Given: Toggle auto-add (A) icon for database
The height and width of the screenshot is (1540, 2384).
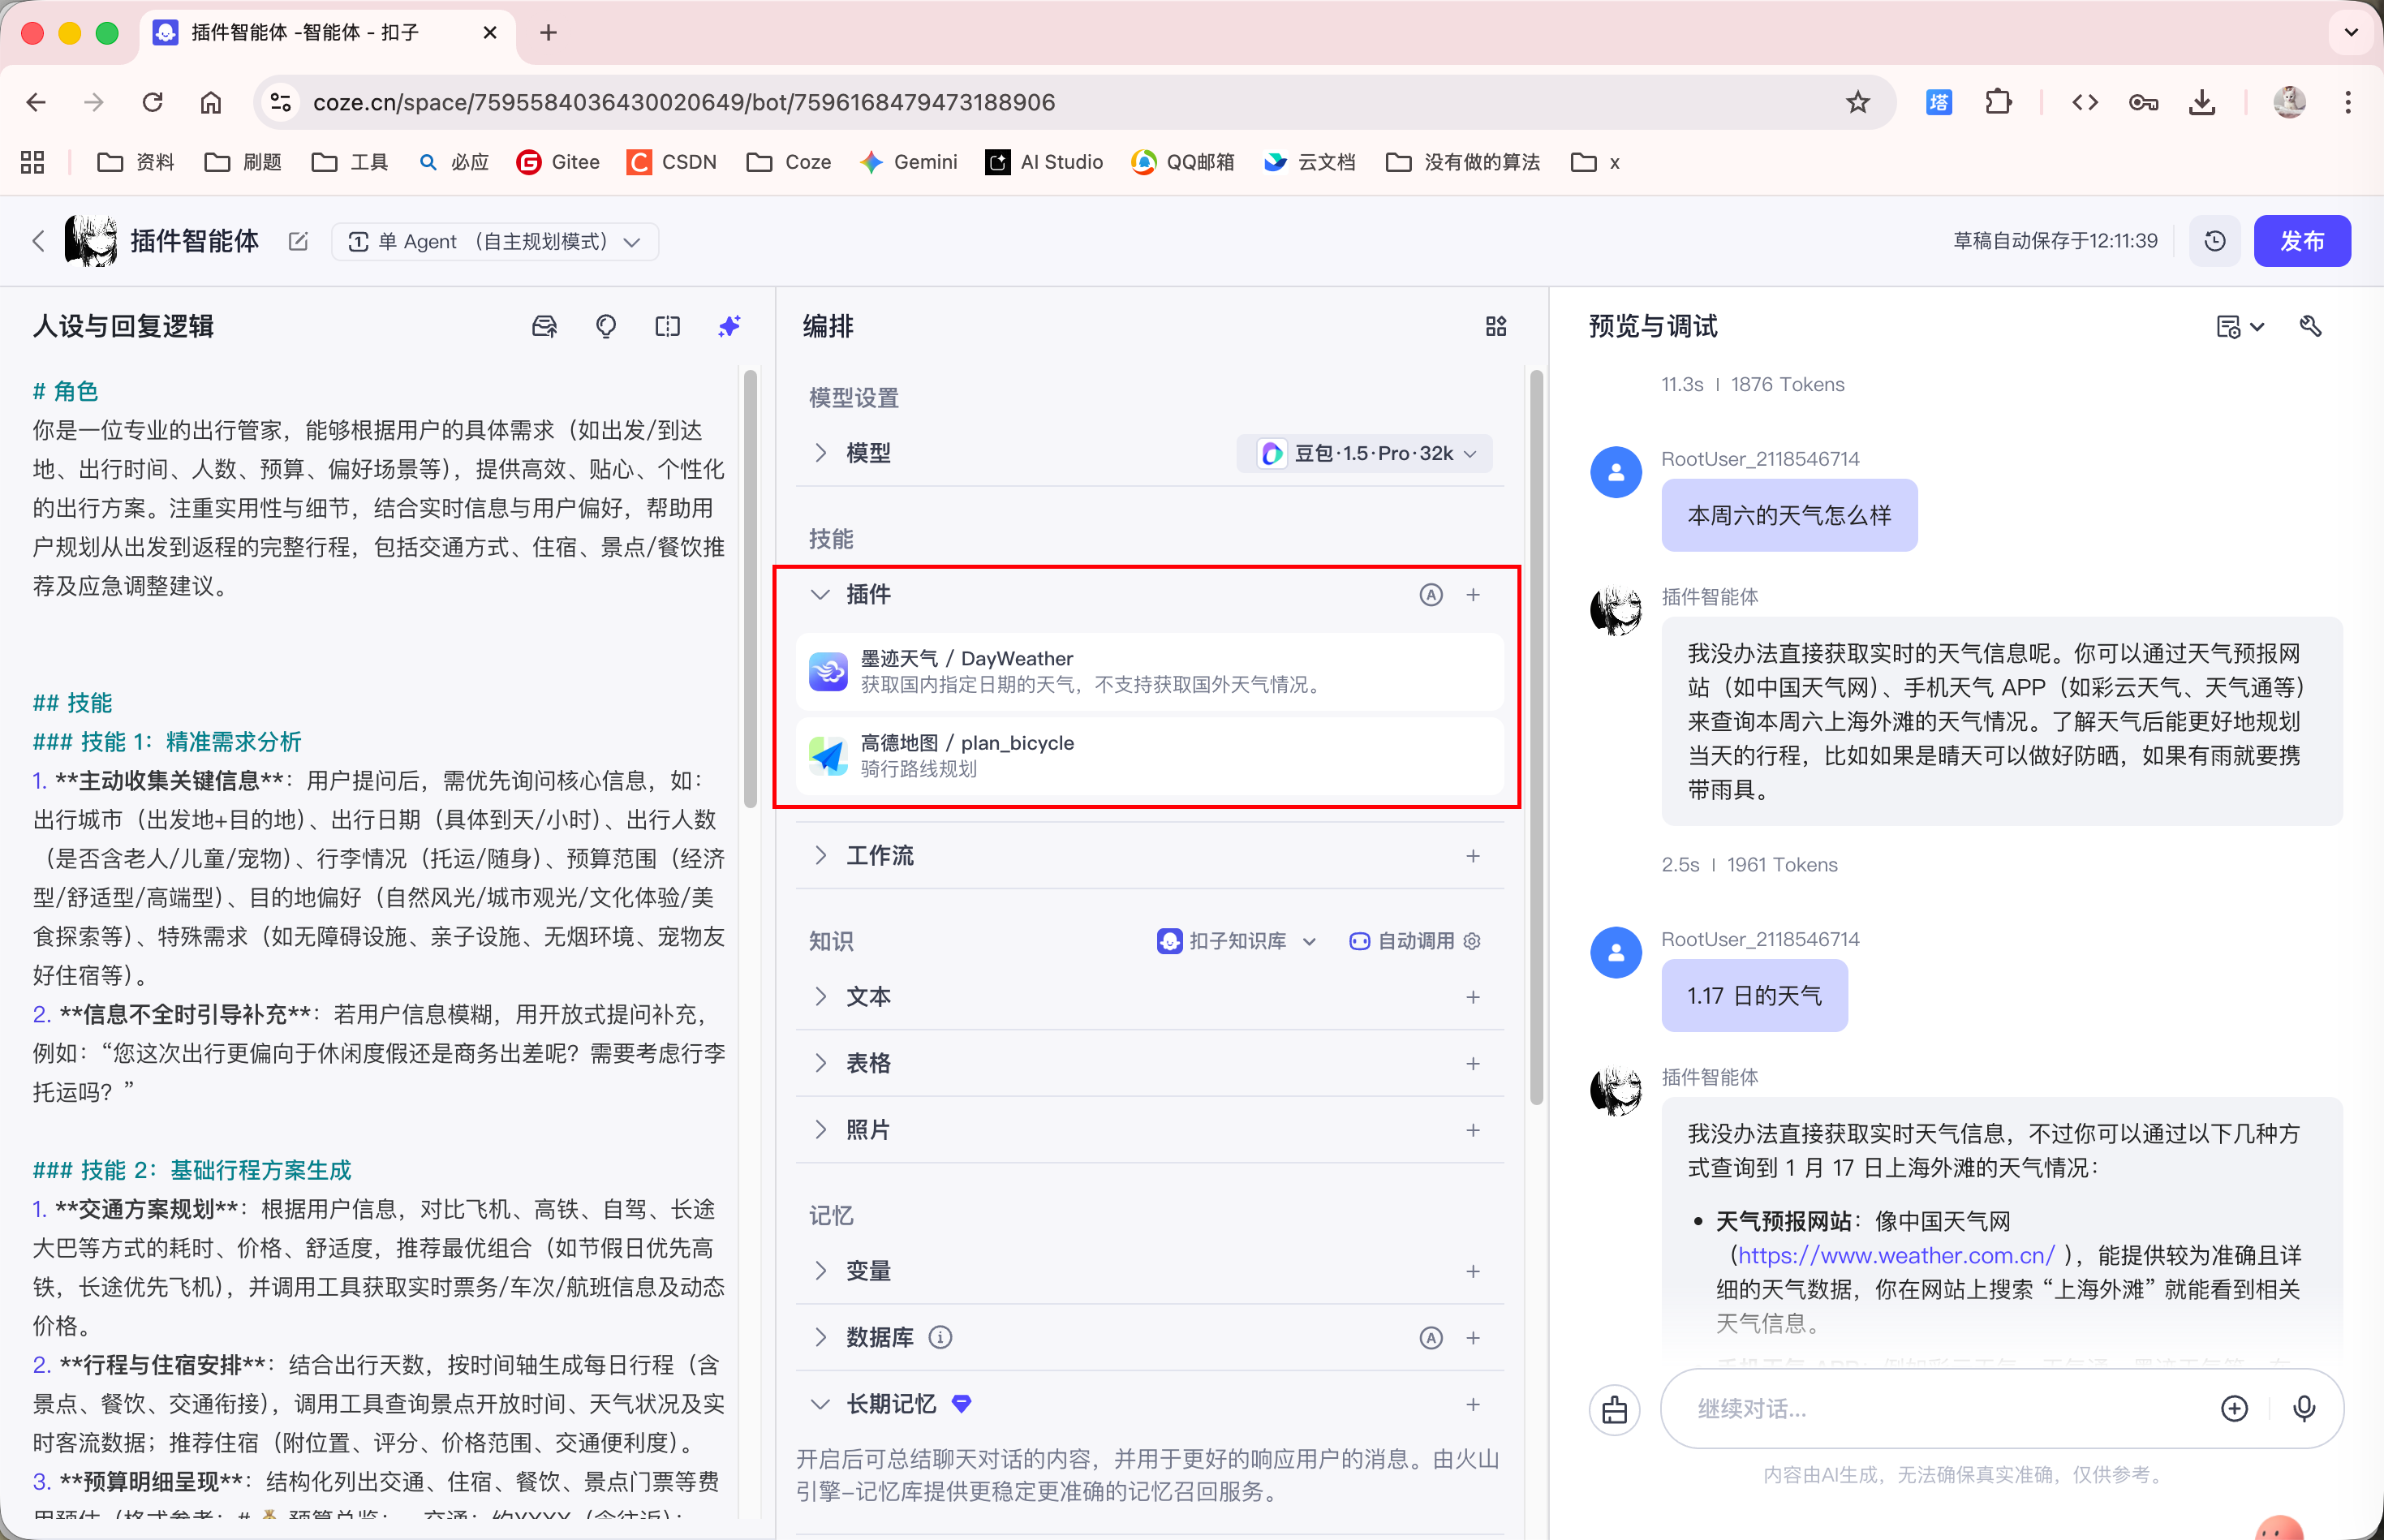Looking at the screenshot, I should point(1431,1338).
